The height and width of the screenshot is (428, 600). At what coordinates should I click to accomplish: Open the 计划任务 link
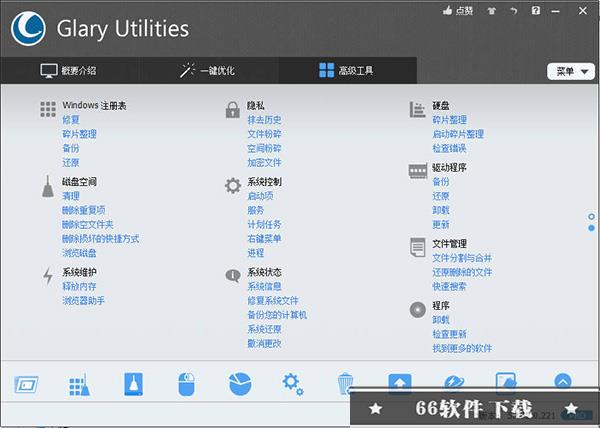click(x=264, y=225)
